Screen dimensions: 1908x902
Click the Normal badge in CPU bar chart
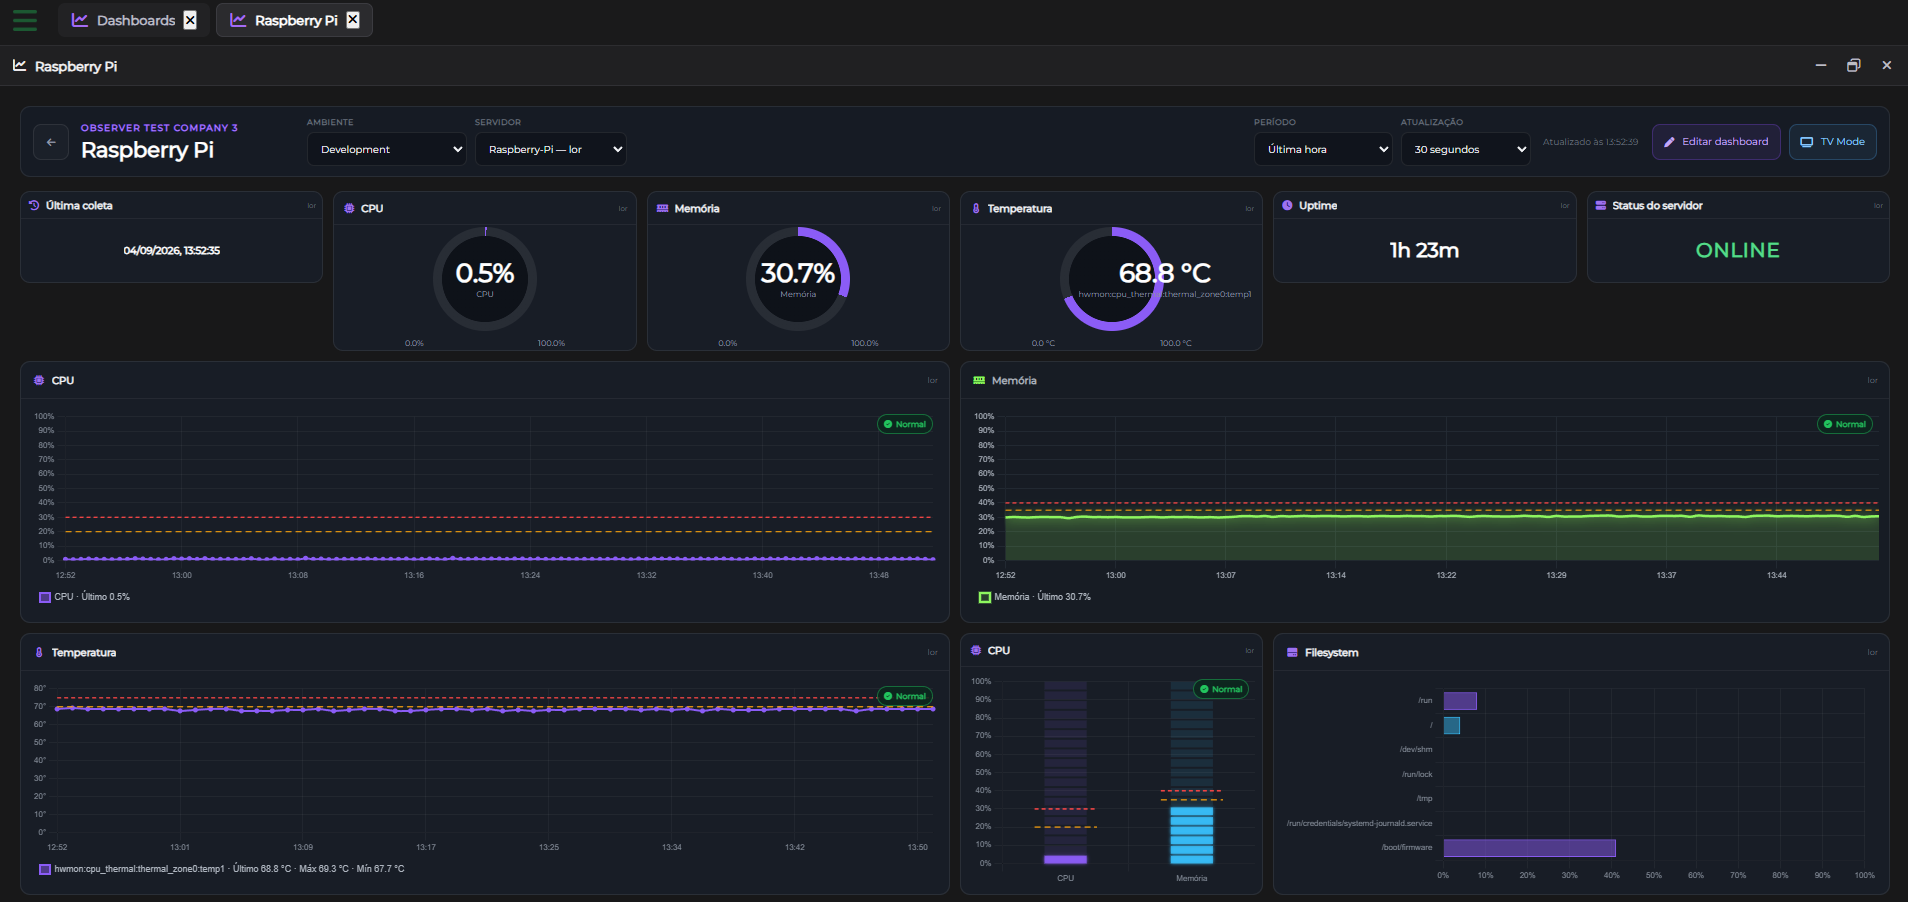click(1221, 689)
